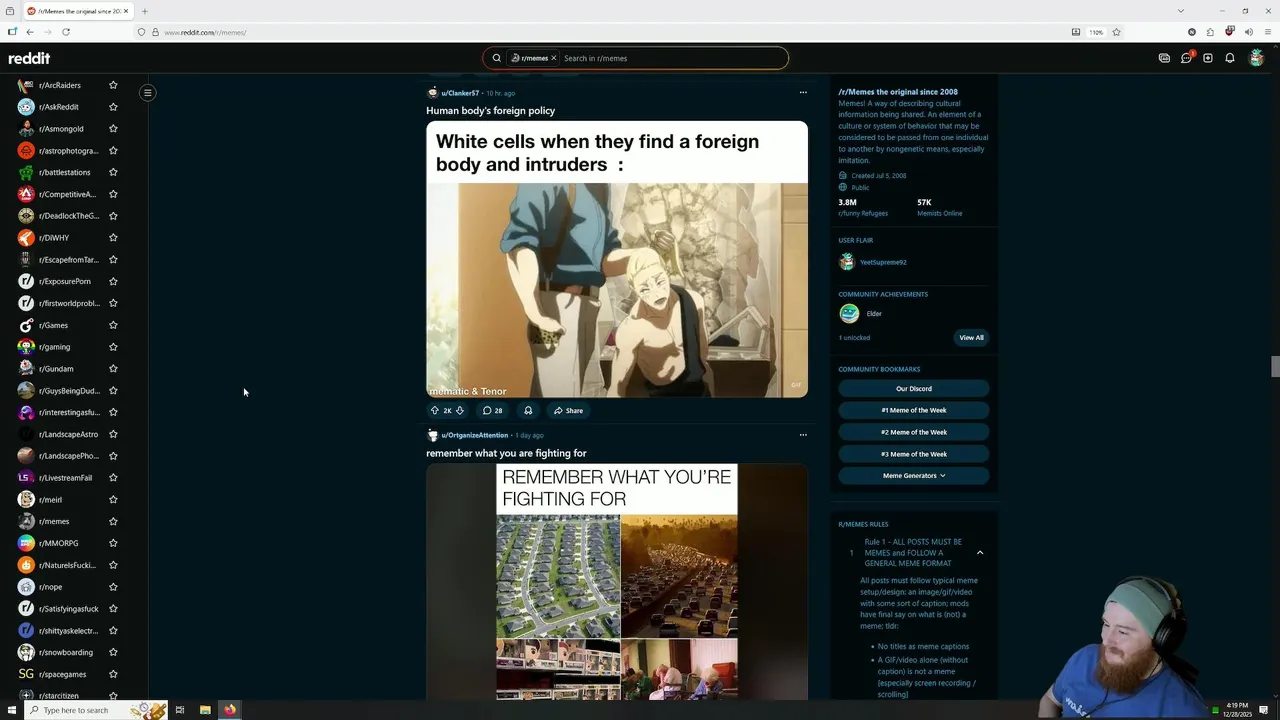Open #1 Meme of the Week
1280x720 pixels.
coord(914,410)
